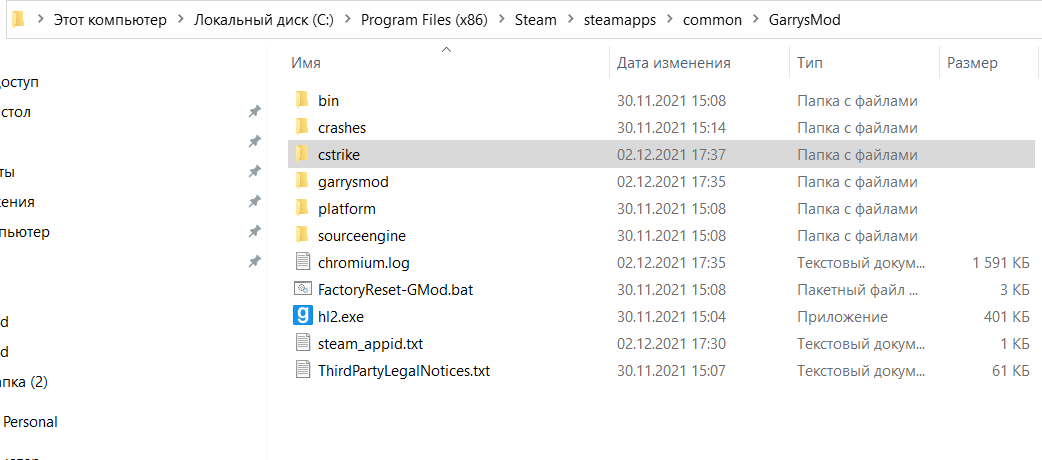Click the ThirdPartyLegalNotices.txt file icon
This screenshot has height=460, width=1042.
click(x=303, y=370)
